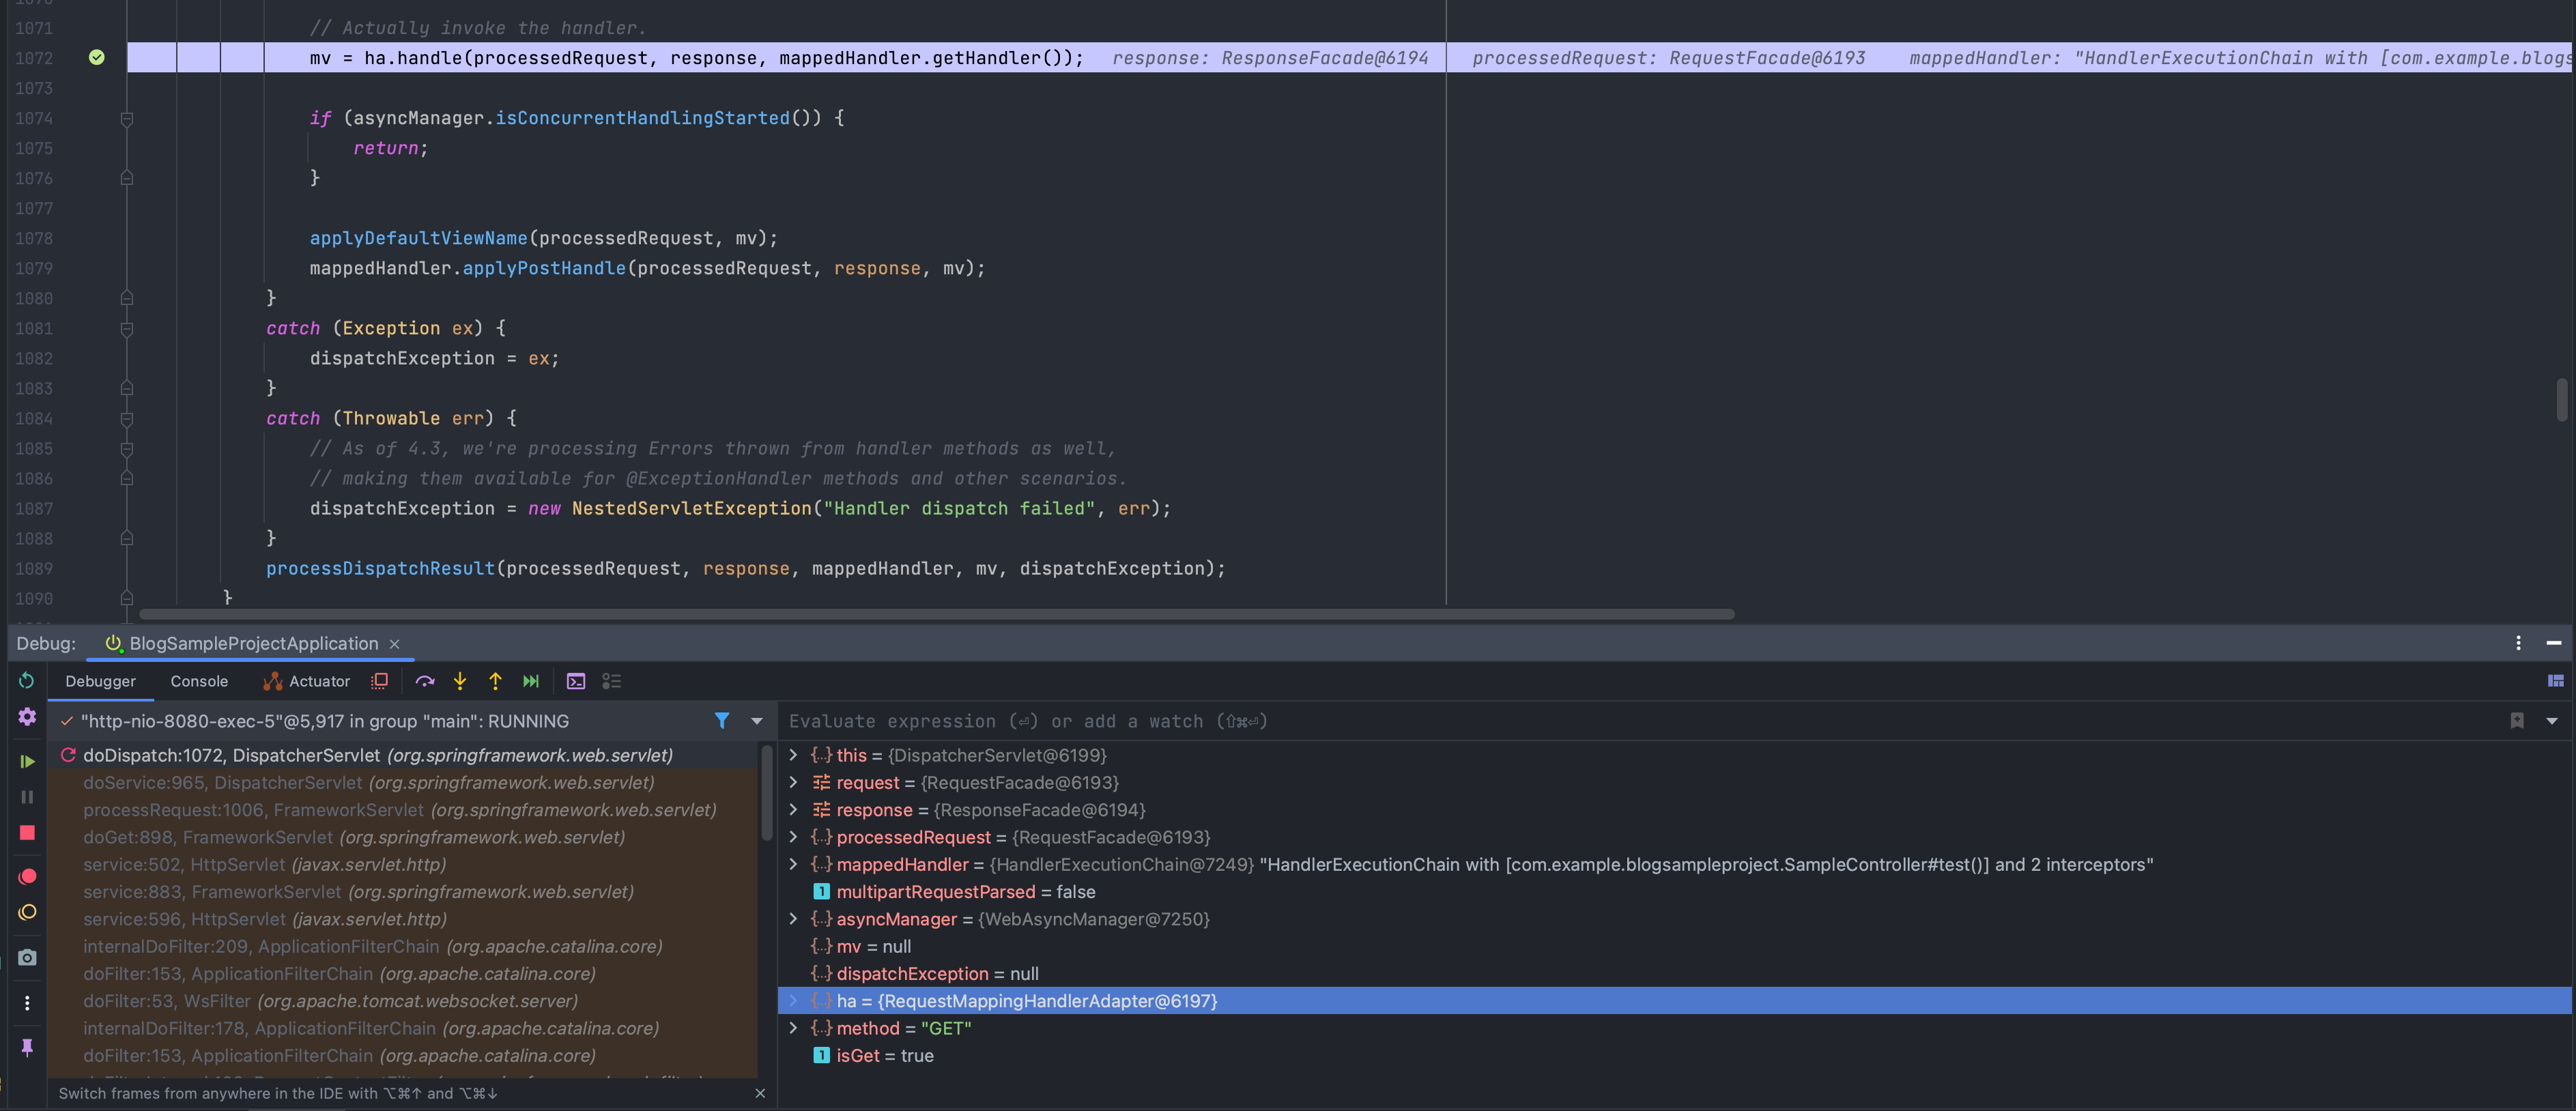Click the editor horizontal scrollbar
Image resolution: width=2576 pixels, height=1111 pixels.
[x=936, y=614]
